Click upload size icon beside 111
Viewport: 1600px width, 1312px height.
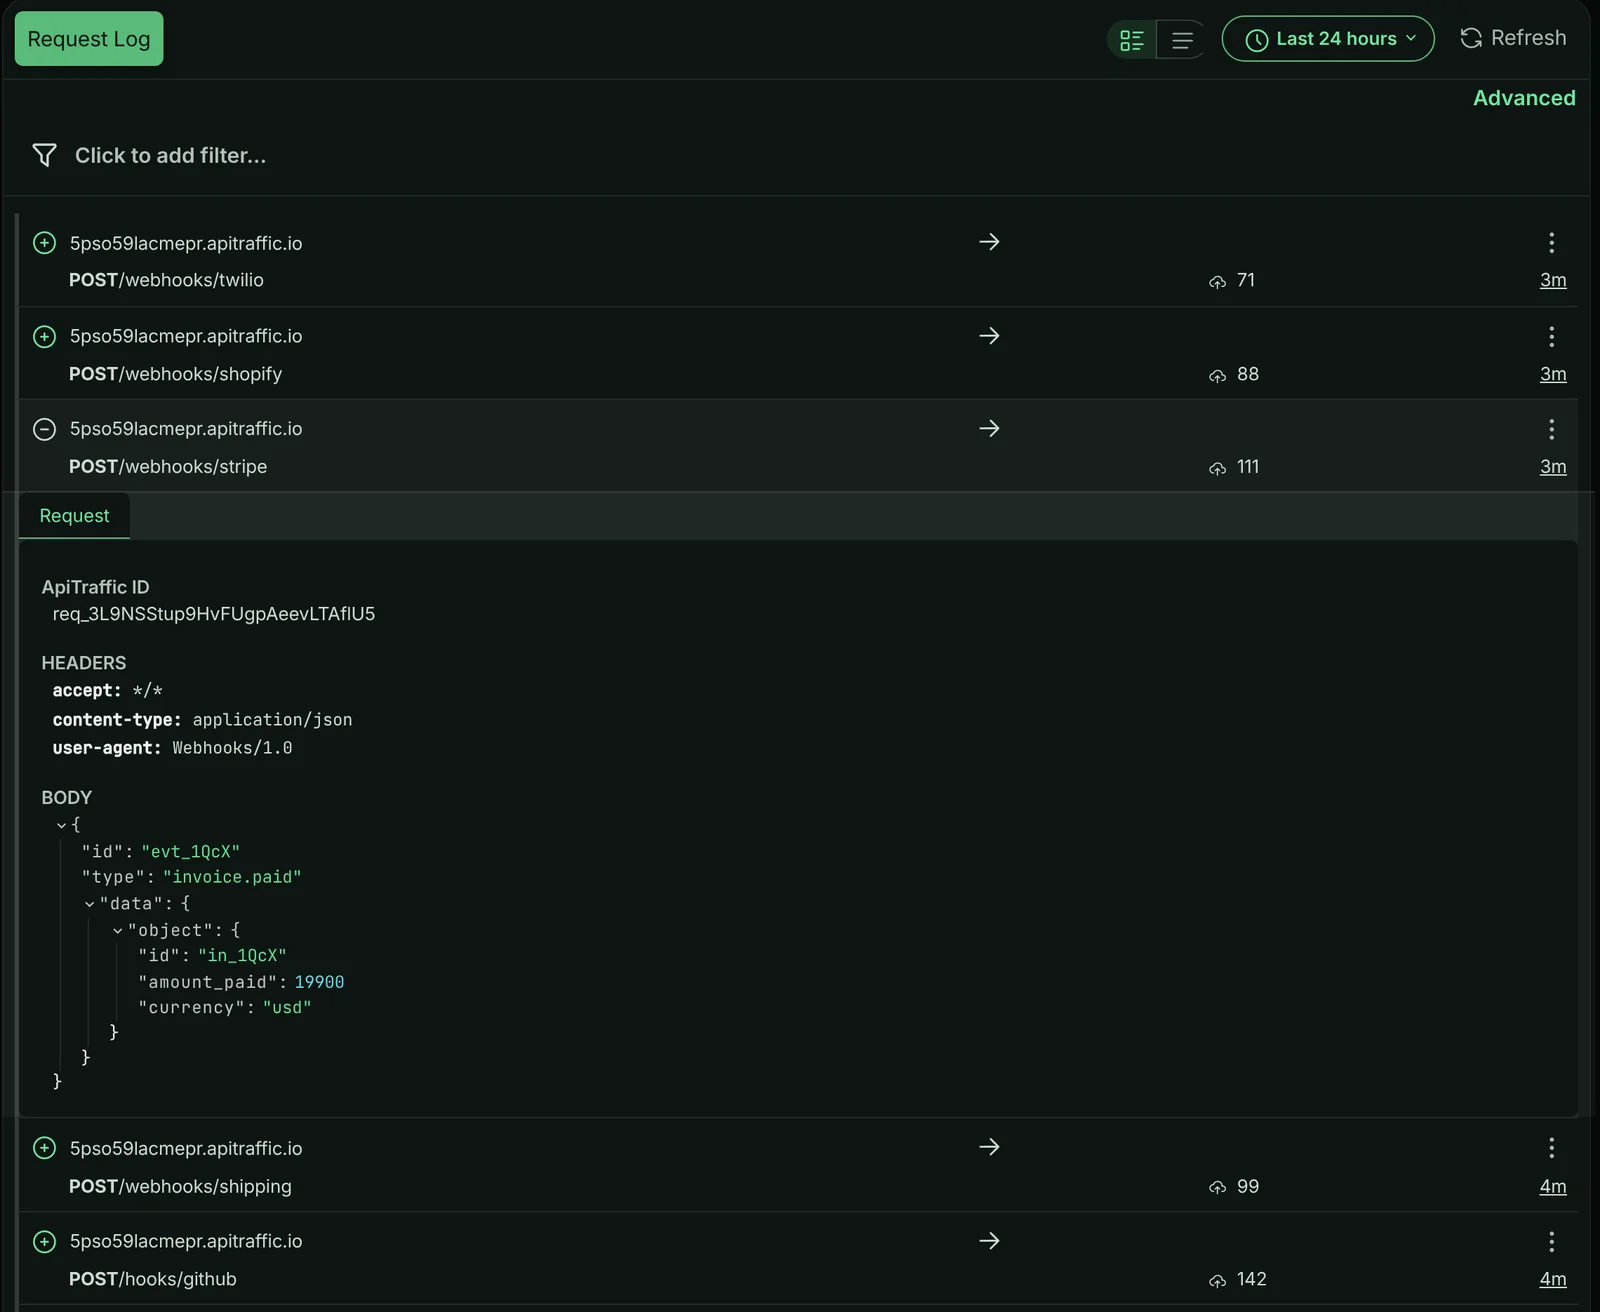point(1217,468)
